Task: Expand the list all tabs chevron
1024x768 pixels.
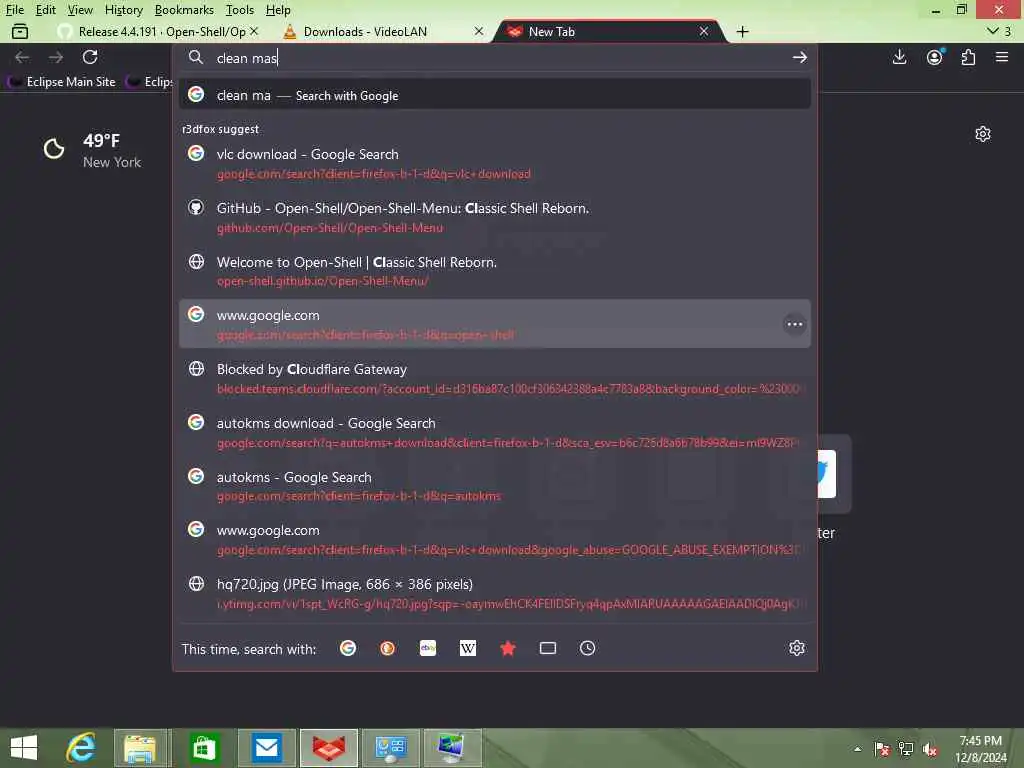Action: [993, 31]
